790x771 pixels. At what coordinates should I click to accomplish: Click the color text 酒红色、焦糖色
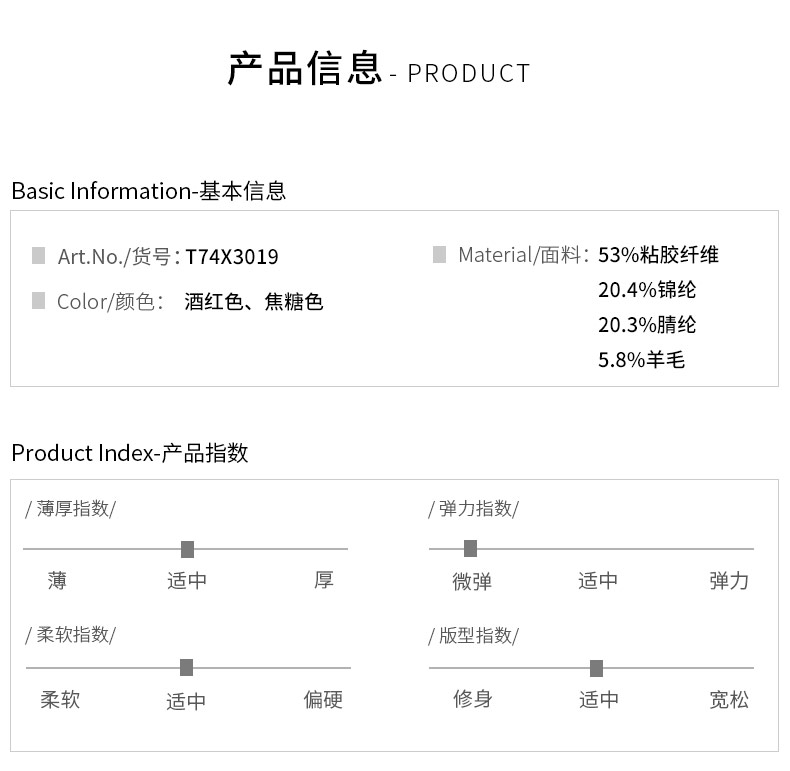(x=254, y=302)
